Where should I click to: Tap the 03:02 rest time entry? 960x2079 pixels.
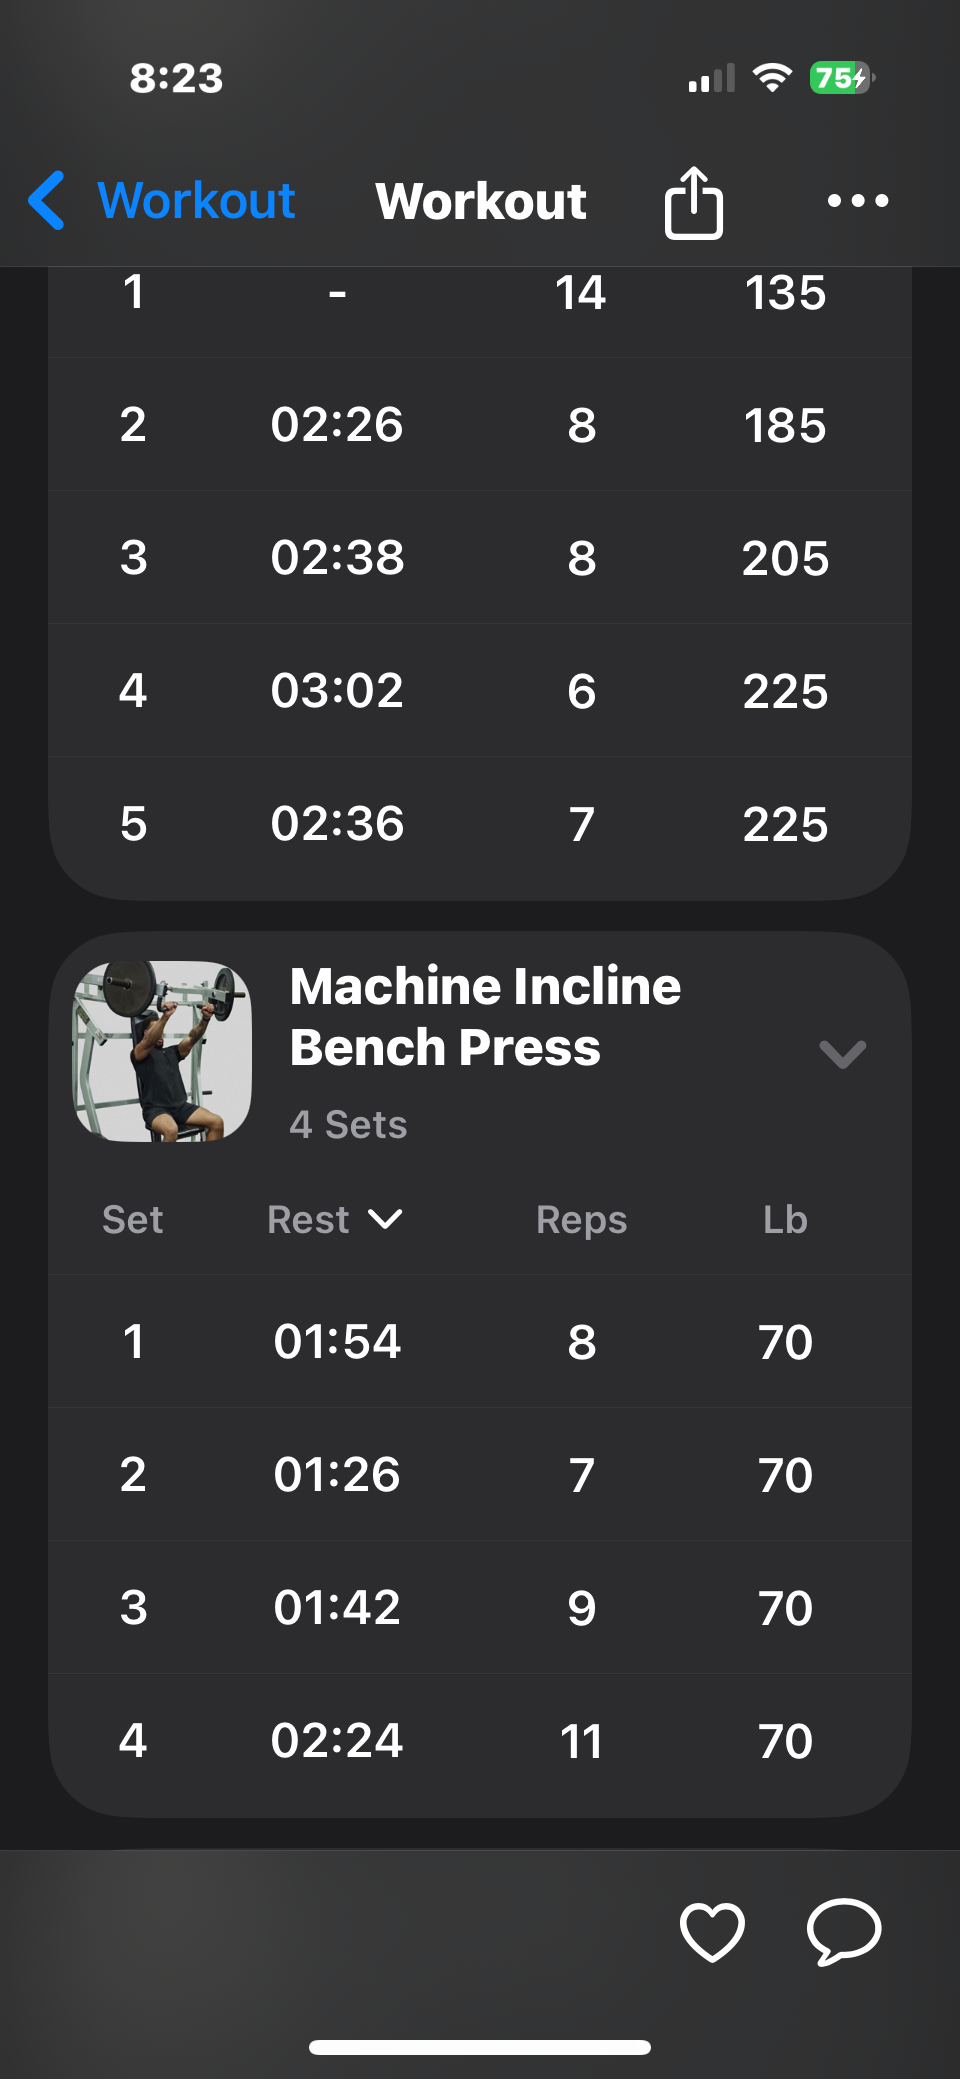click(337, 691)
